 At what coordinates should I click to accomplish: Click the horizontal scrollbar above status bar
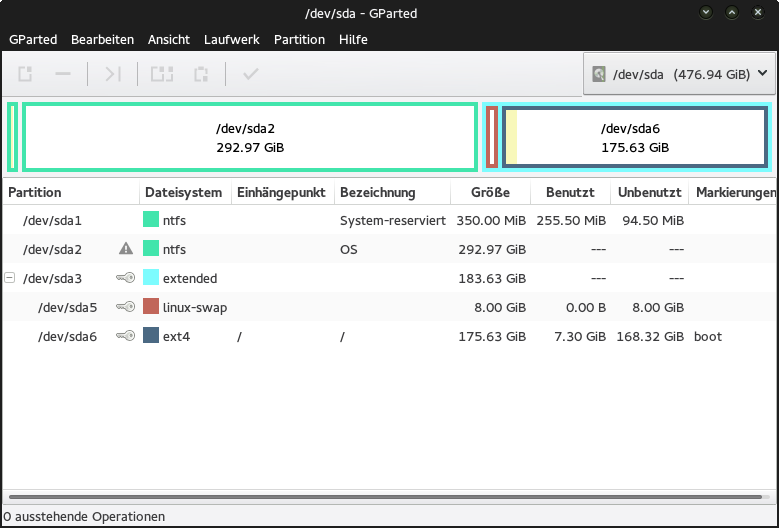[x=385, y=497]
